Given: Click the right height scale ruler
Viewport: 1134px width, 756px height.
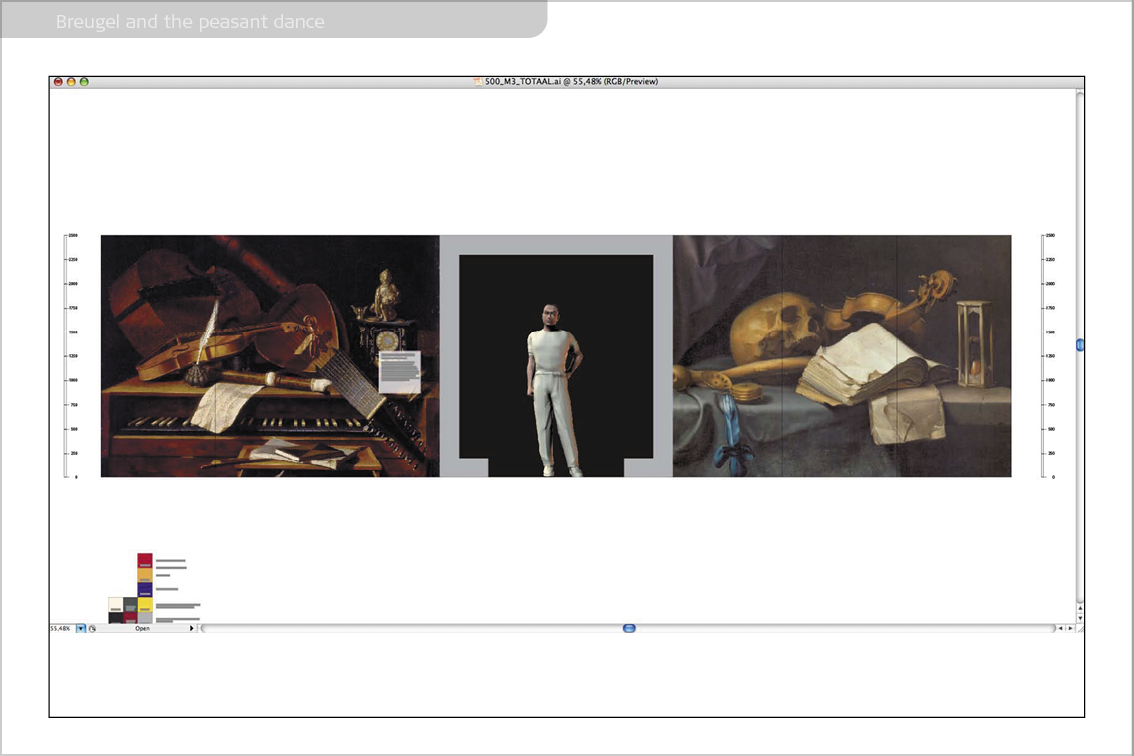Looking at the screenshot, I should pyautogui.click(x=1048, y=356).
